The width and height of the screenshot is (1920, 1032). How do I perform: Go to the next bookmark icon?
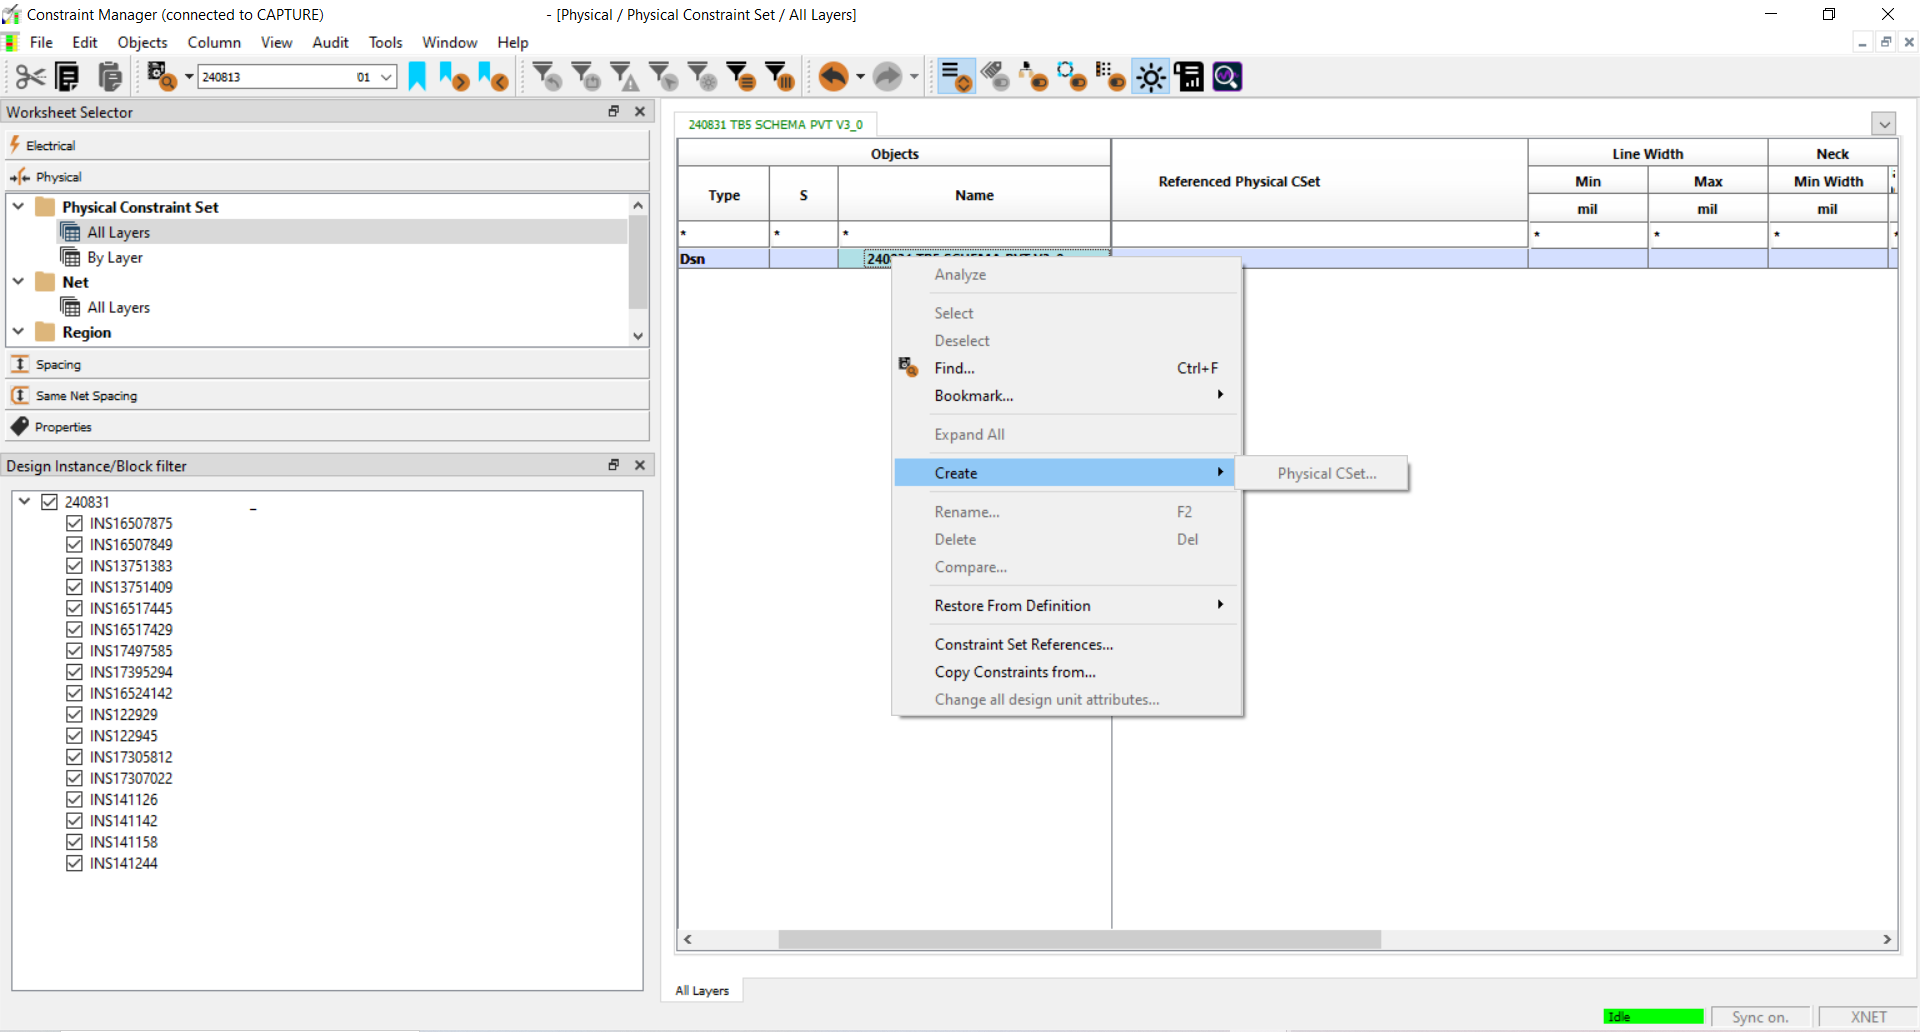tap(455, 77)
